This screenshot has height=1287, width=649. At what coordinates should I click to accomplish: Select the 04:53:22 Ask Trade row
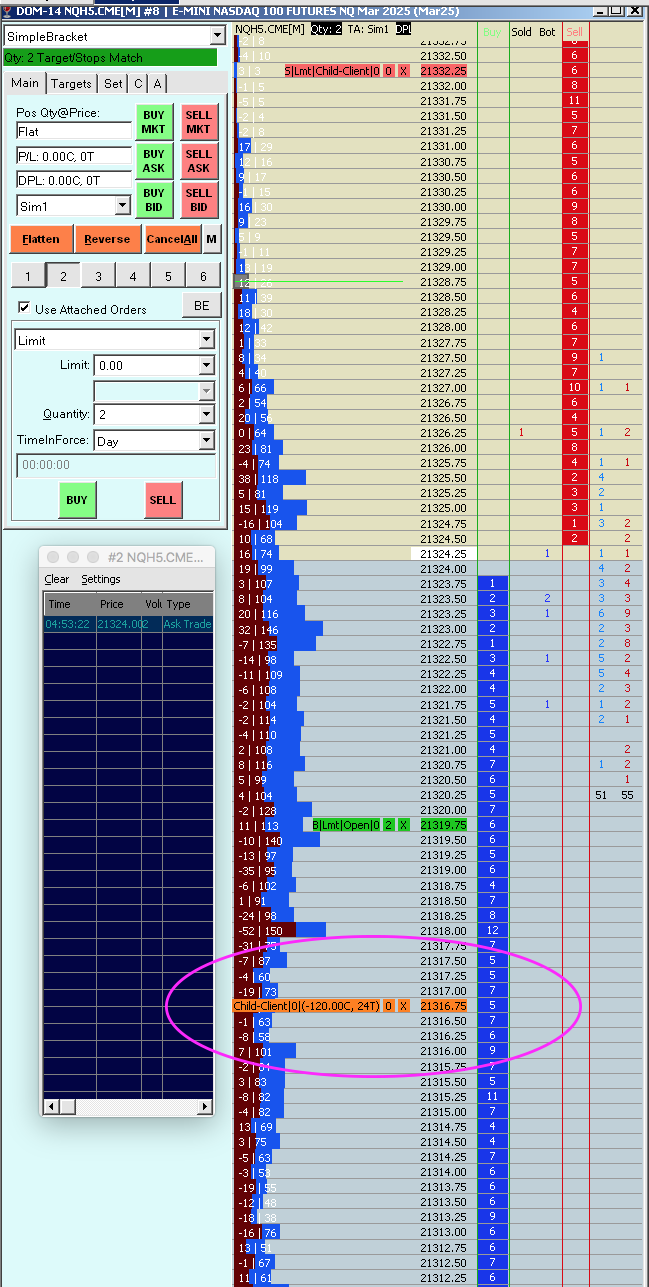tap(129, 624)
